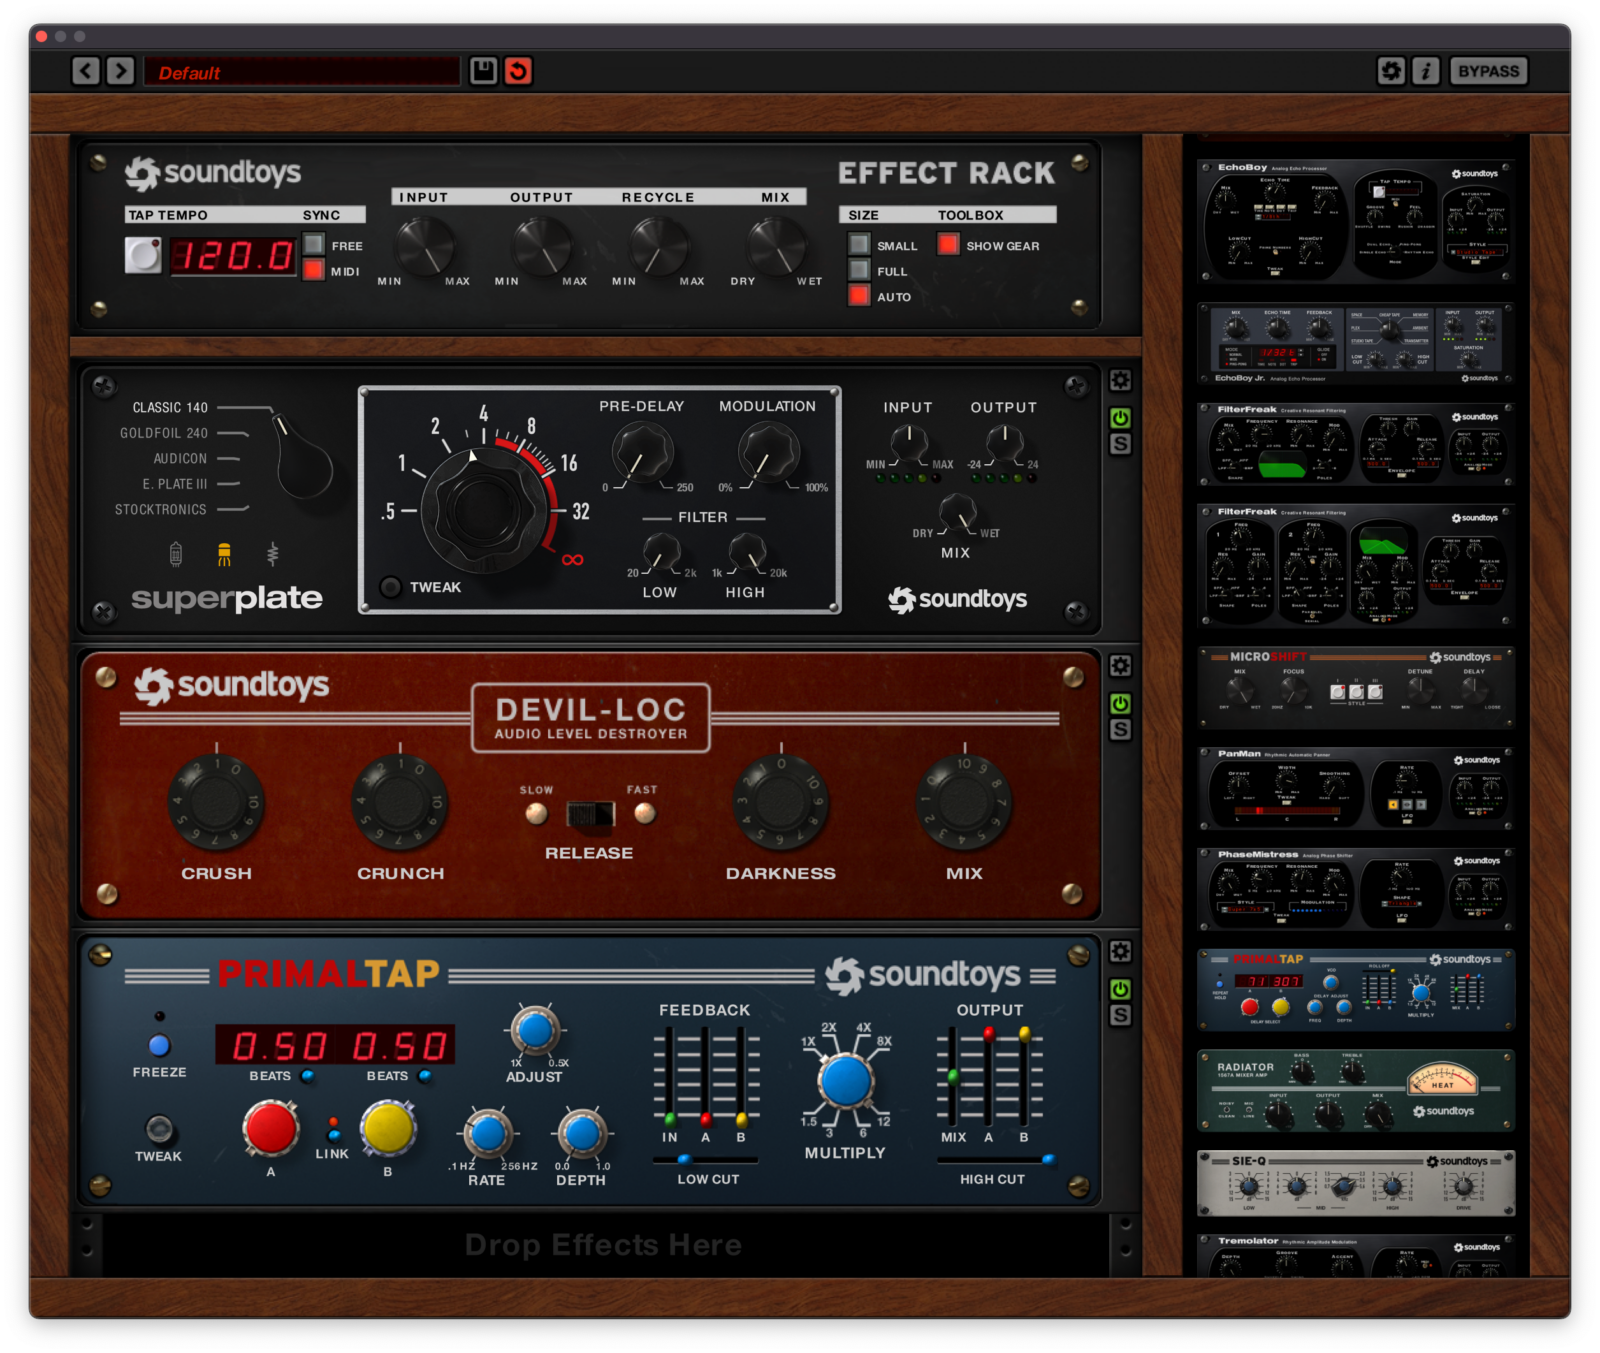The height and width of the screenshot is (1353, 1600).
Task: Select AUDICON plate type
Action: pos(180,458)
